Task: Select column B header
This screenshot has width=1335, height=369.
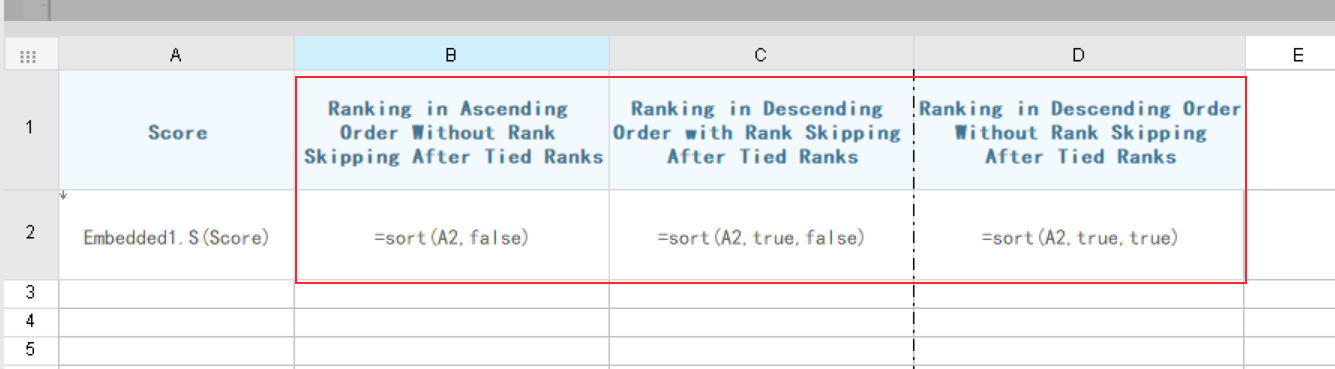Action: pos(452,55)
